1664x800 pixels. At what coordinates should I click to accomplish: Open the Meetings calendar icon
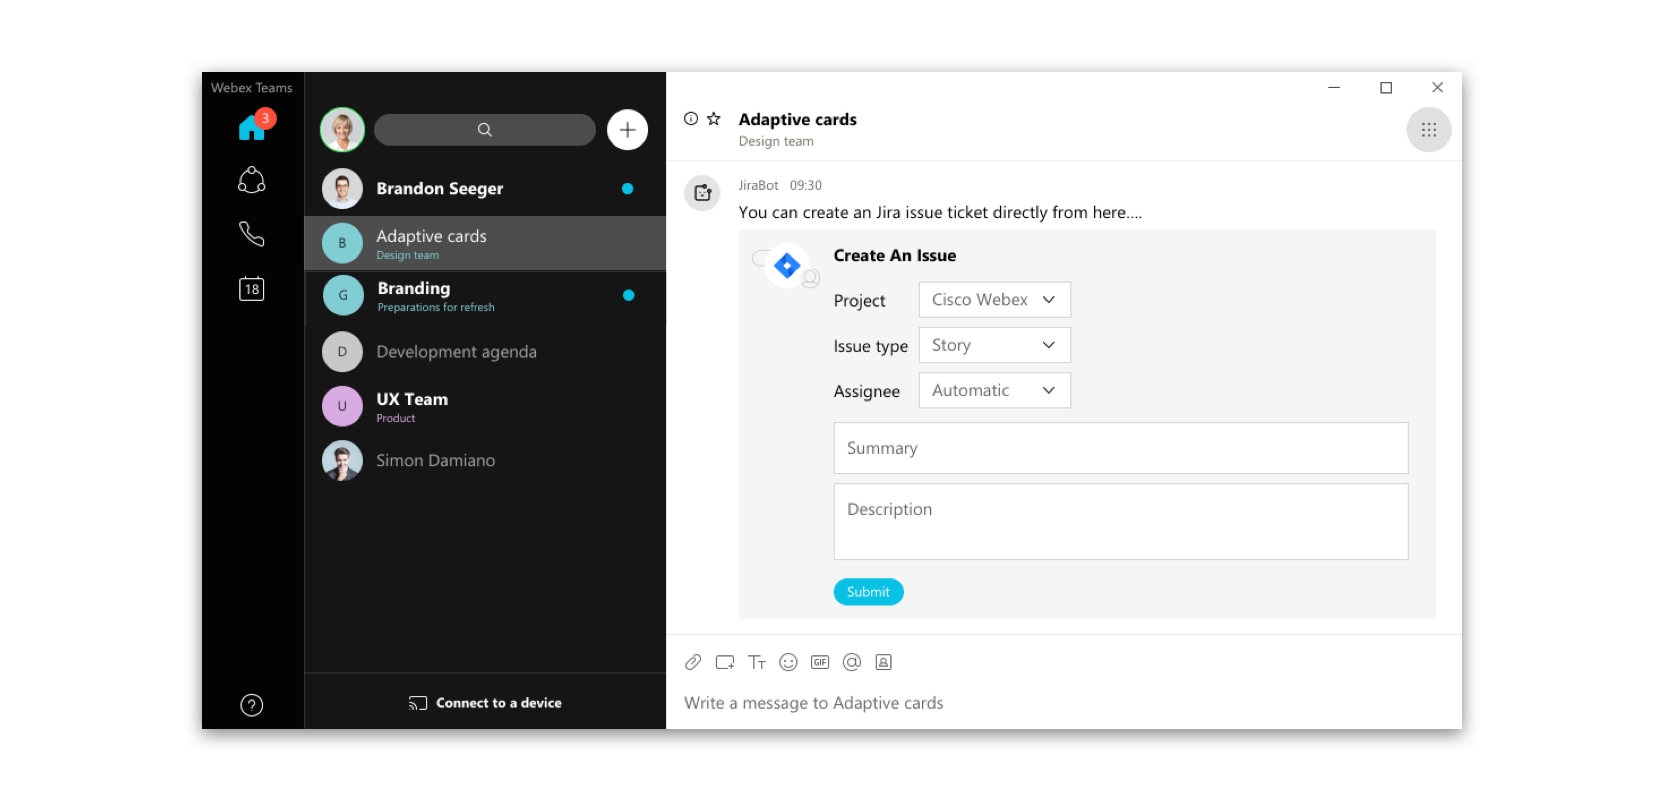pyautogui.click(x=252, y=289)
